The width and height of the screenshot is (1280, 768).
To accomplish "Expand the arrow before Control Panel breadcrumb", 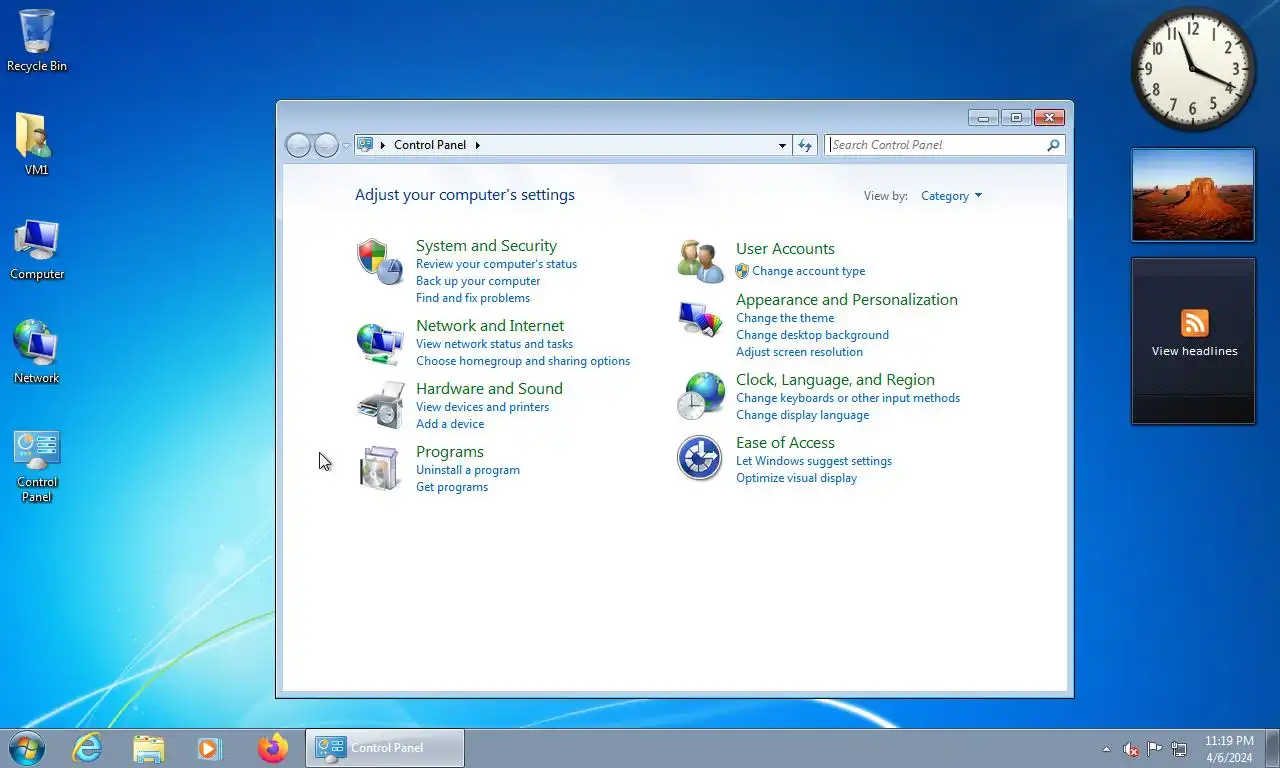I will [383, 145].
